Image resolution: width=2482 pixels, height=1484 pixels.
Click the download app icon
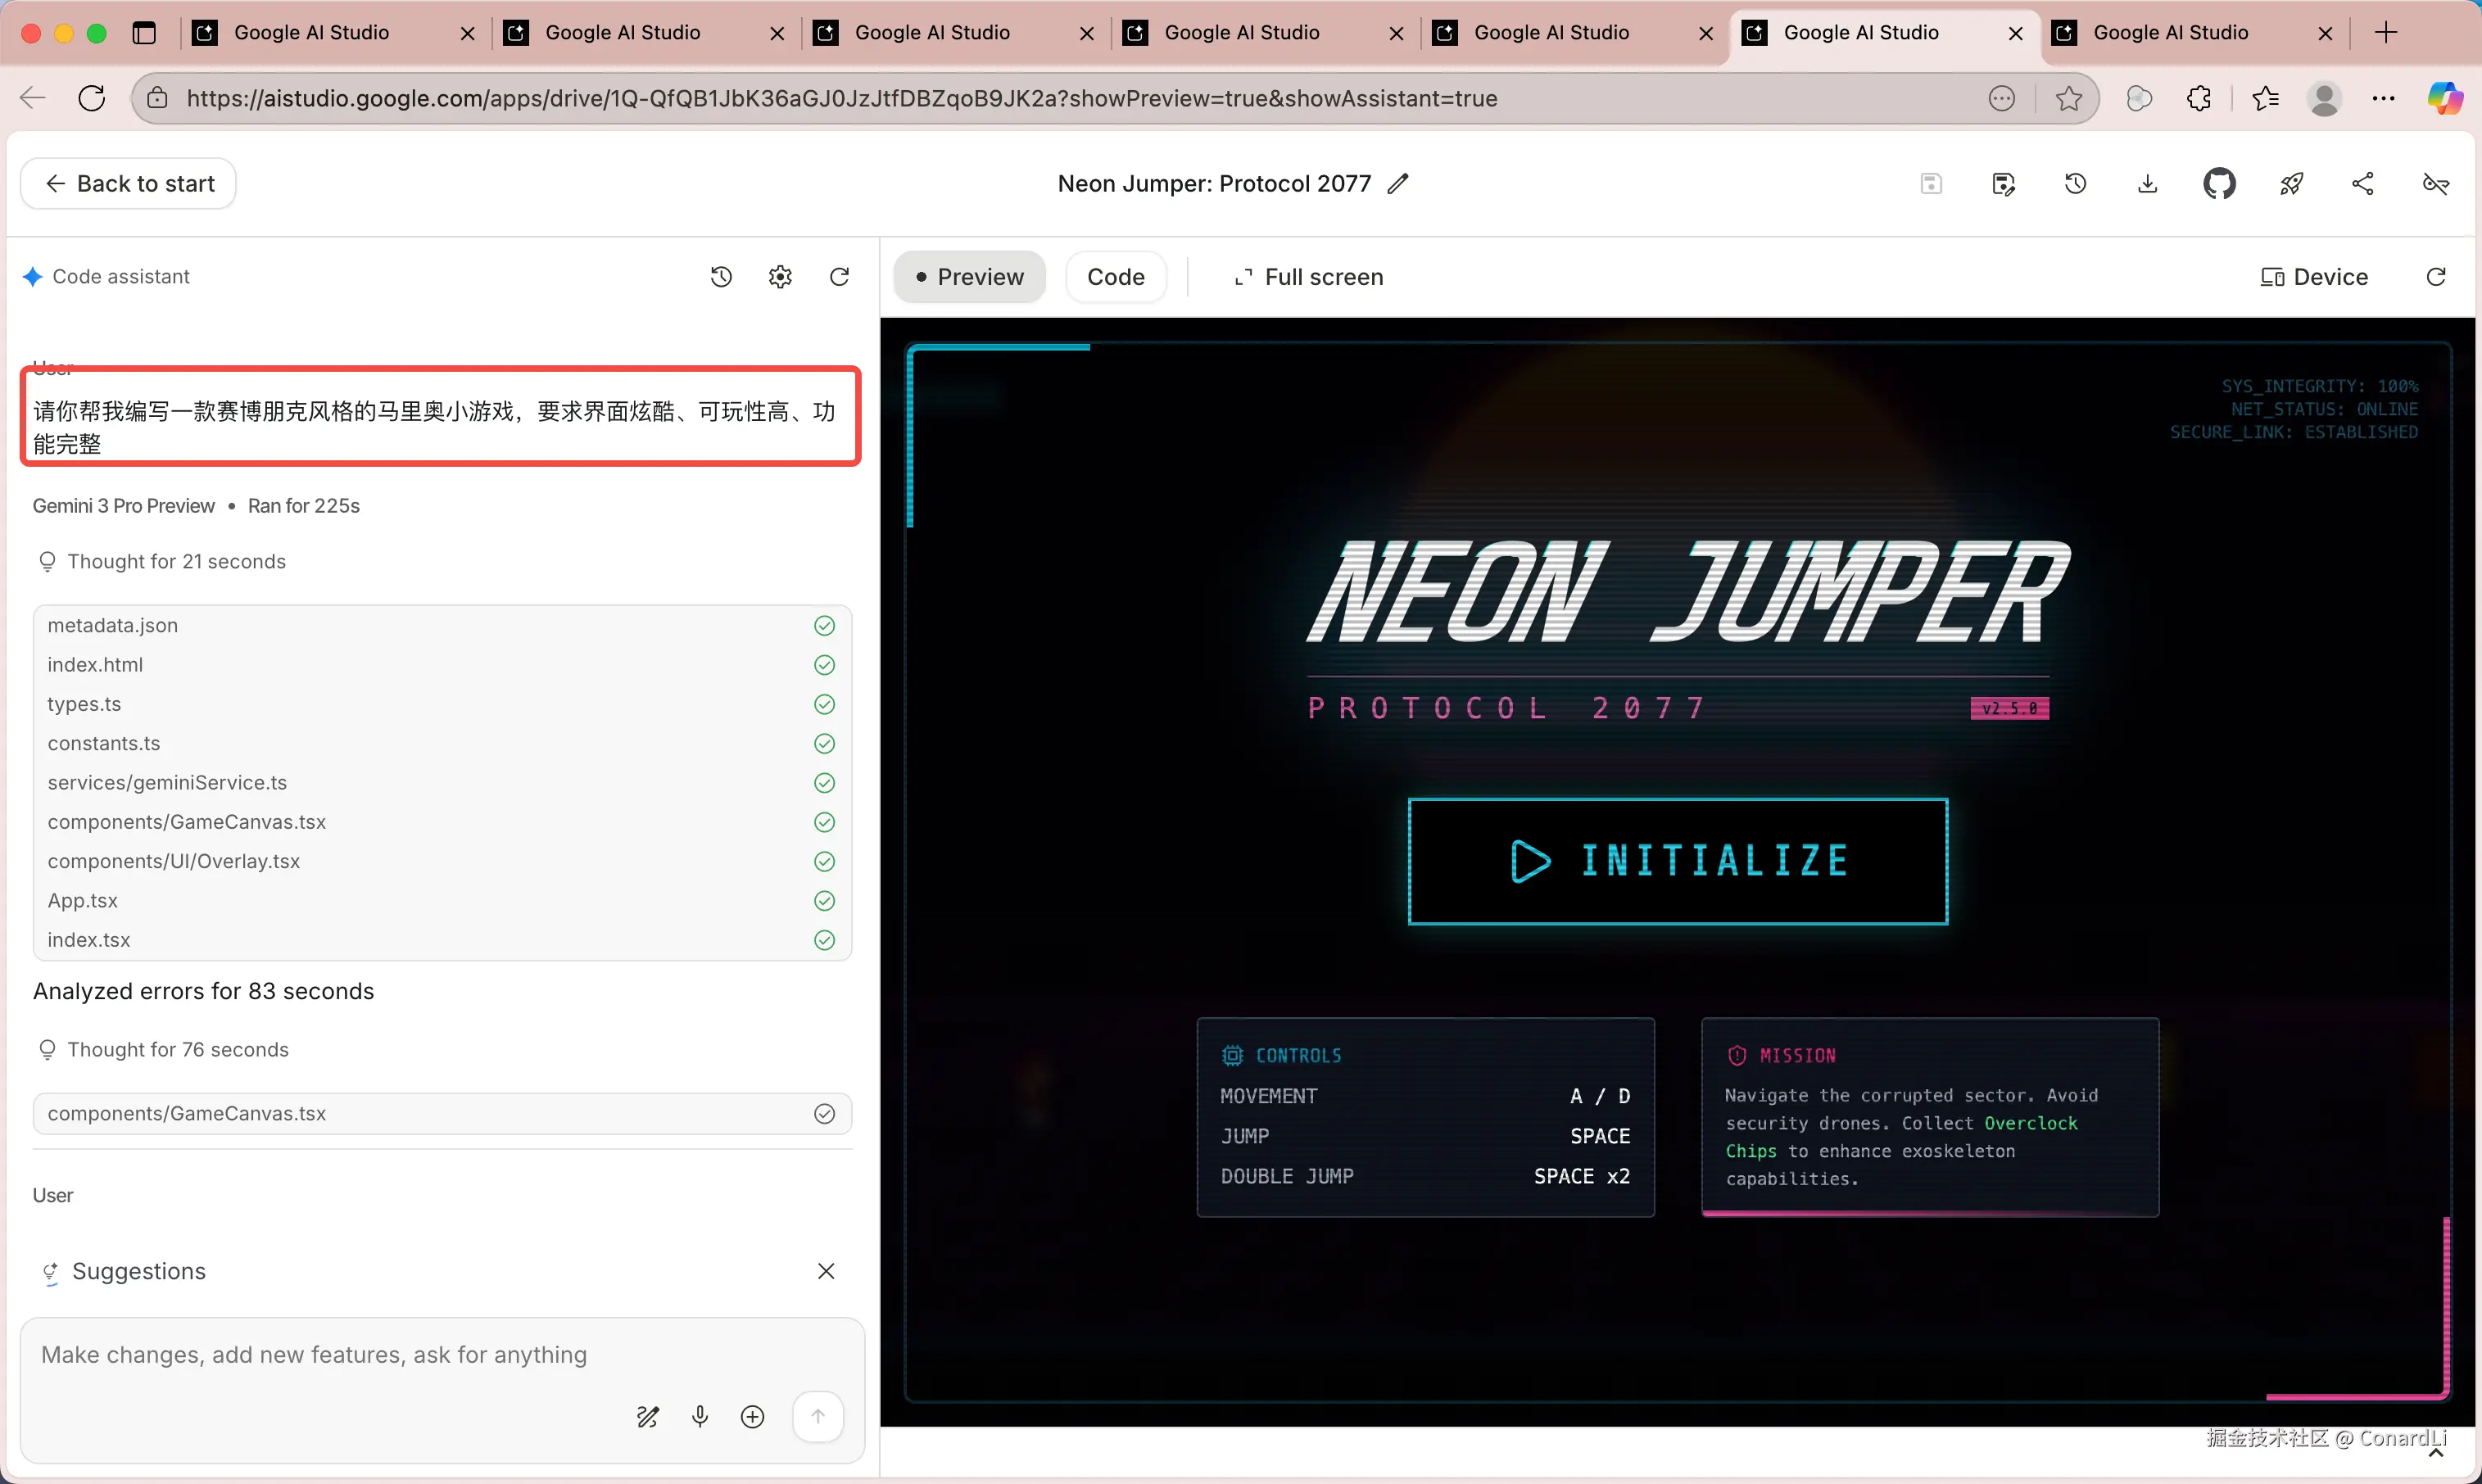[x=2147, y=184]
